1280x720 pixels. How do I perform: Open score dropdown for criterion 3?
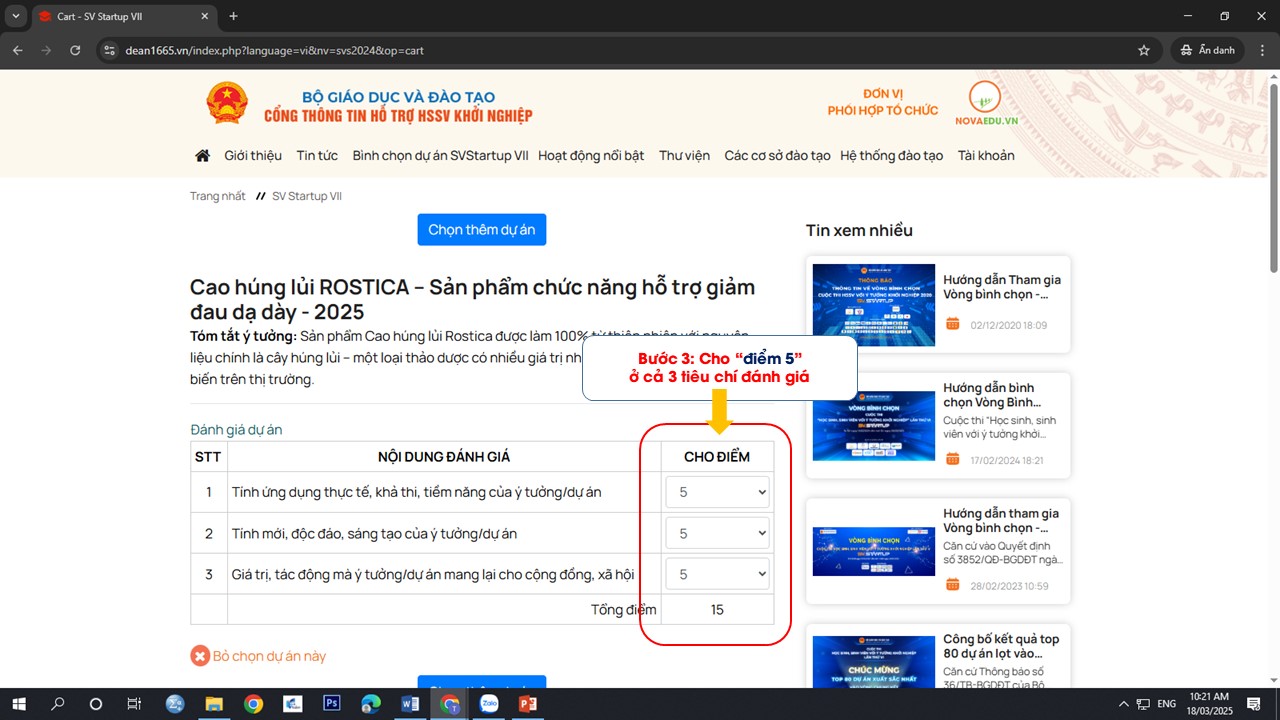[717, 574]
